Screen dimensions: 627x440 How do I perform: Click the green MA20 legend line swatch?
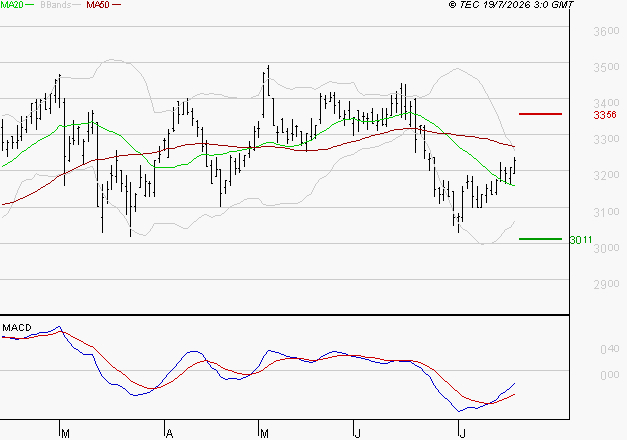tap(30, 4)
